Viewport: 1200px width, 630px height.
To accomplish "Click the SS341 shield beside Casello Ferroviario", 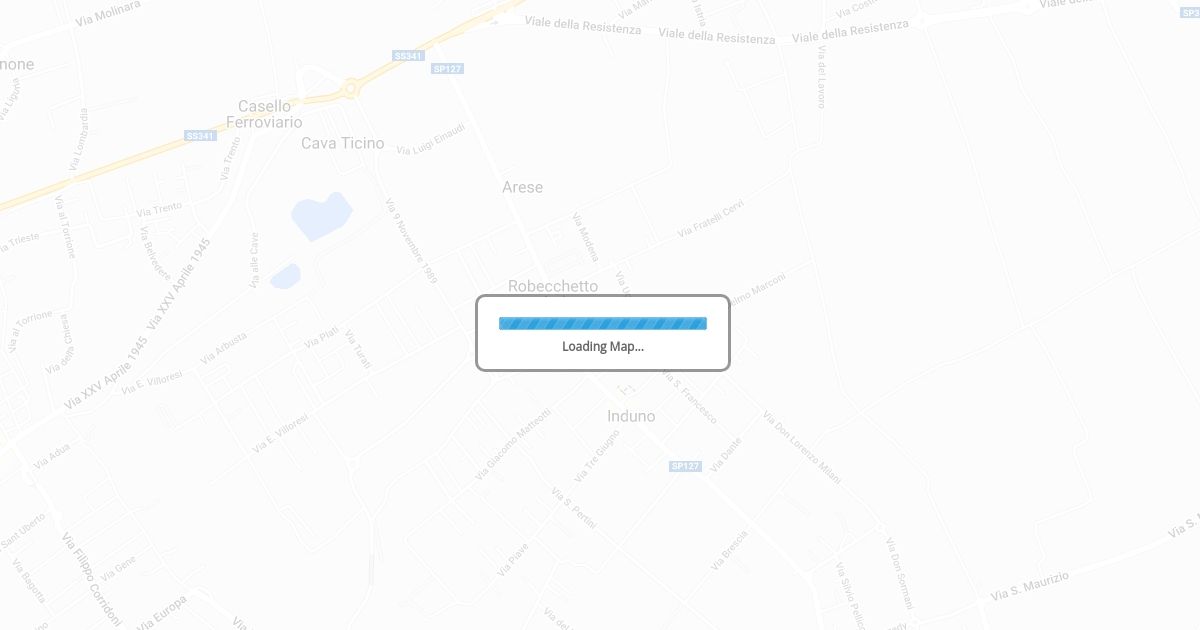I will tap(200, 135).
